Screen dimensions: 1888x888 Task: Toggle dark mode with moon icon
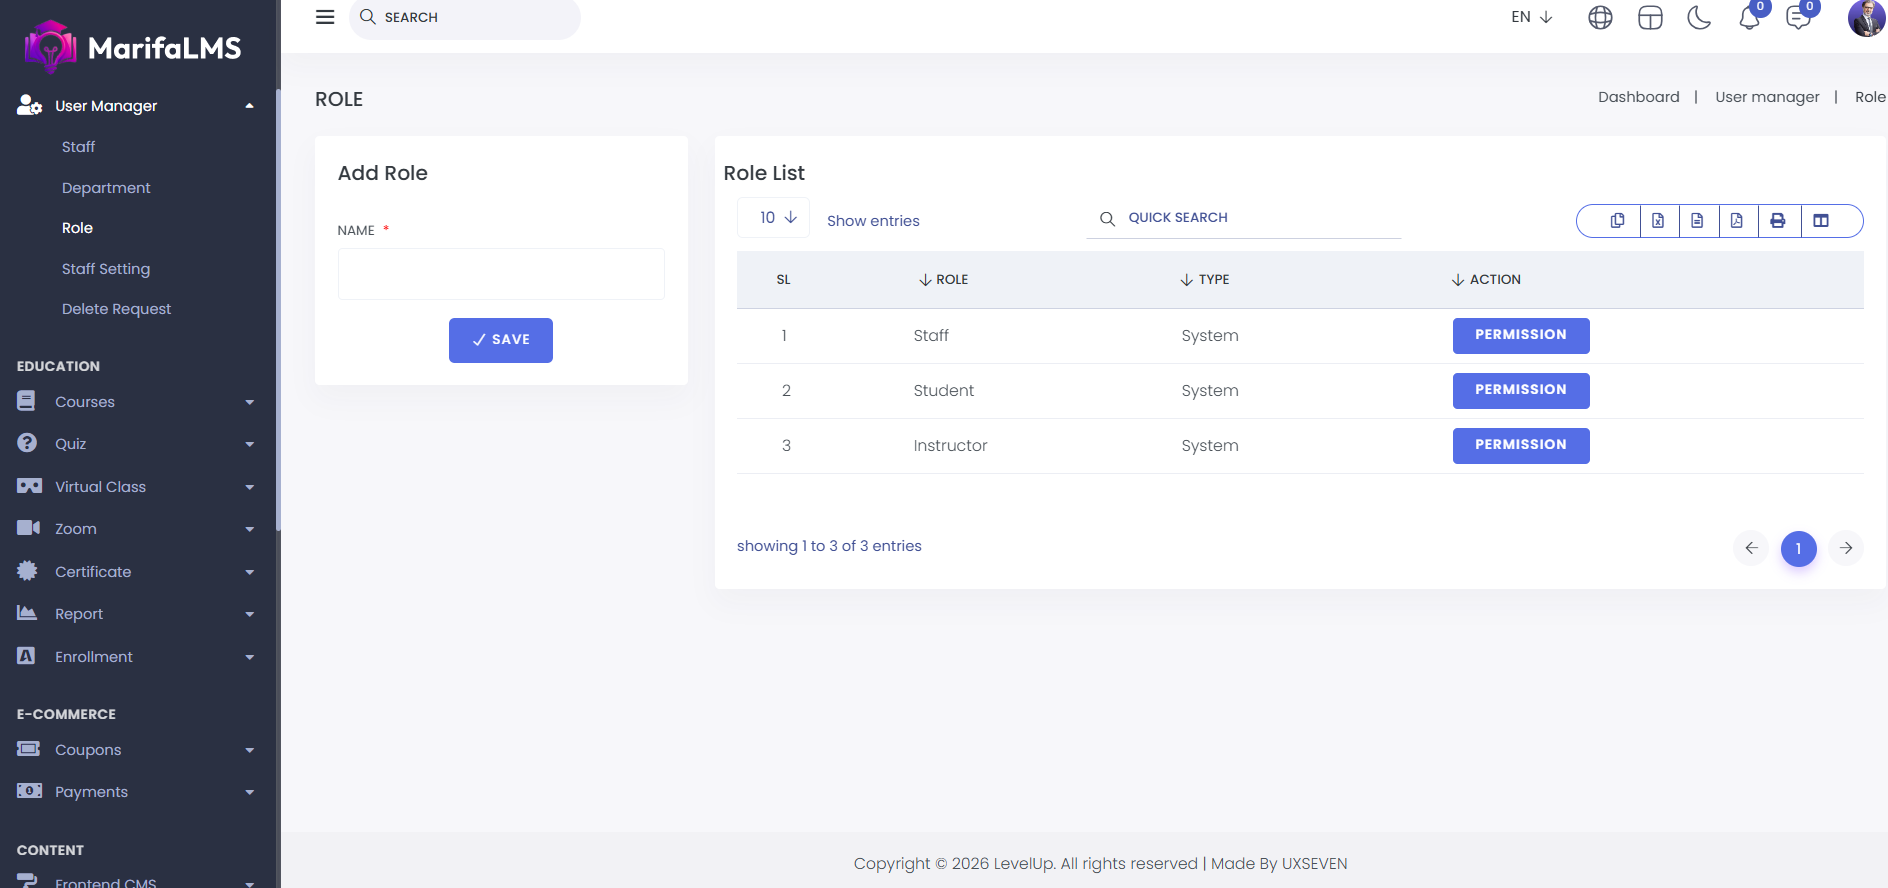click(x=1699, y=18)
